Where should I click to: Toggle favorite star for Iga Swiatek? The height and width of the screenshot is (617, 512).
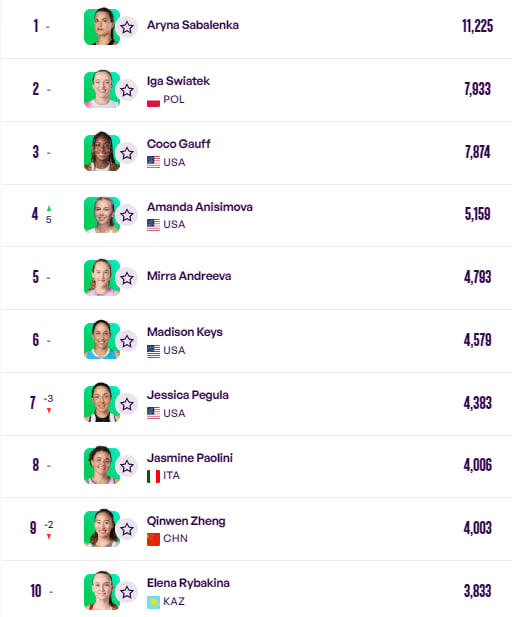click(x=127, y=91)
